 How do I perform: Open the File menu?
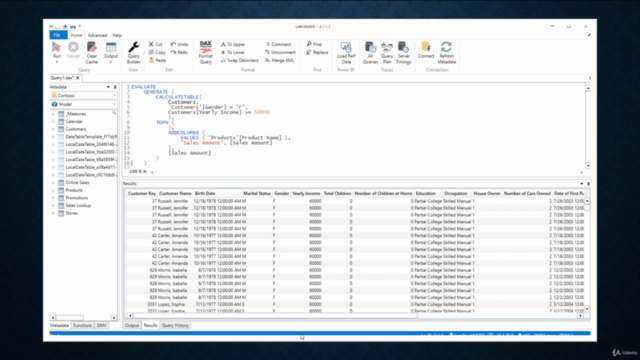coord(58,35)
